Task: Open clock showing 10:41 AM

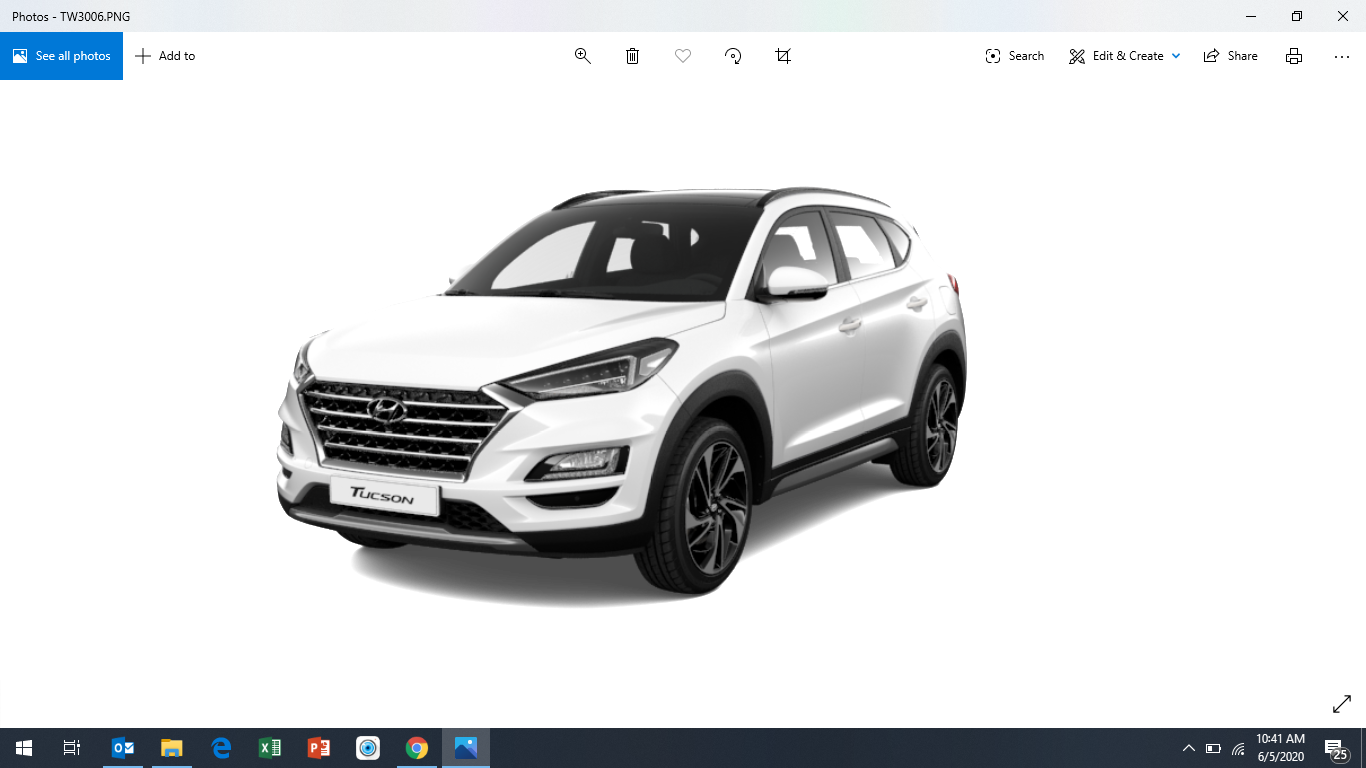Action: click(x=1281, y=748)
